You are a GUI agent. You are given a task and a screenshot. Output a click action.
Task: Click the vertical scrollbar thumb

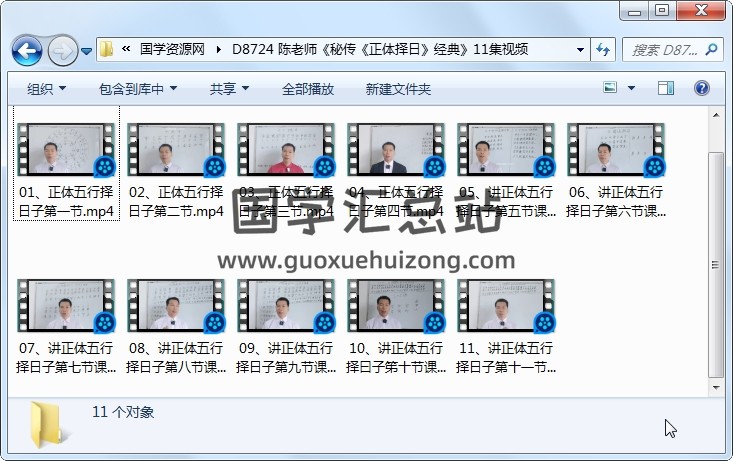(716, 265)
